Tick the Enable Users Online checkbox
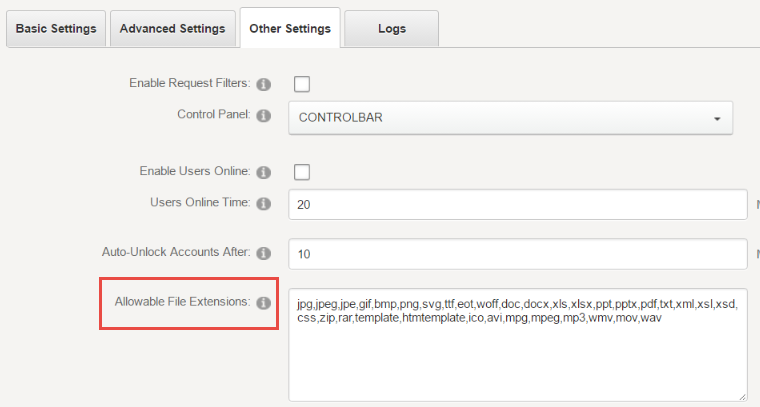The image size is (760, 407). coord(301,172)
